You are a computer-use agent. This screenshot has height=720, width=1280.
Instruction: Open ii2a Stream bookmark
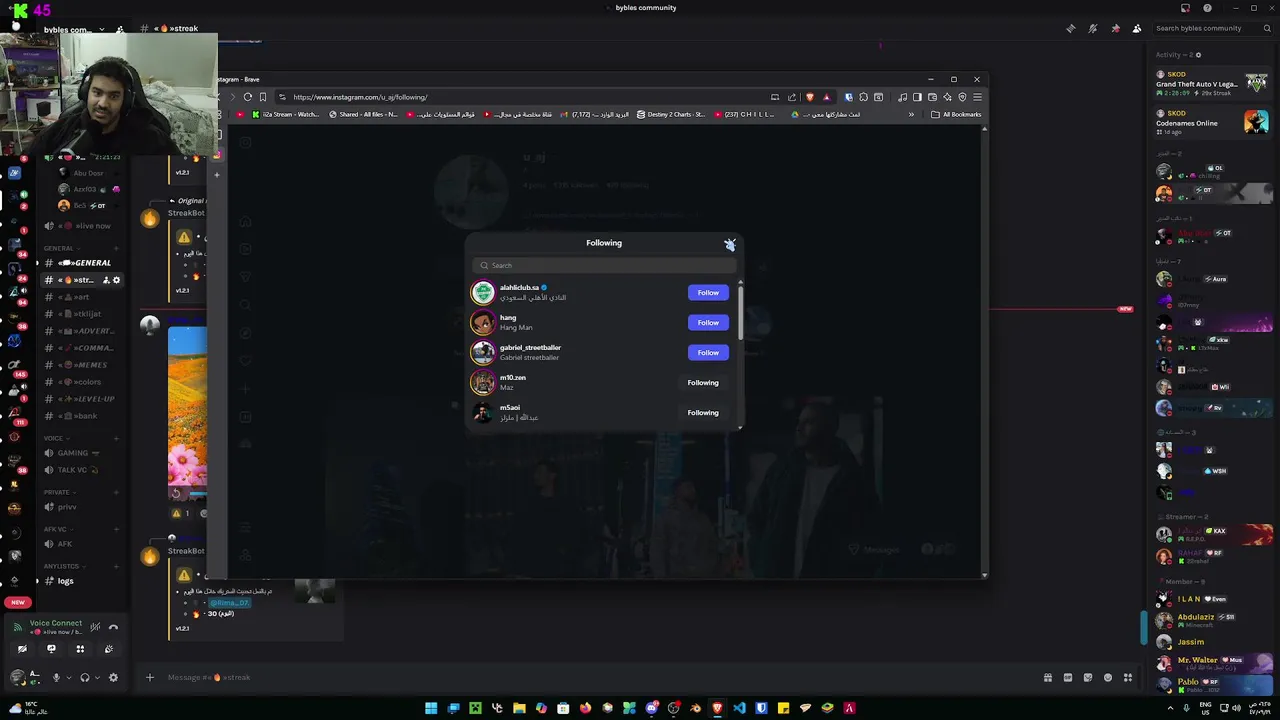pyautogui.click(x=286, y=114)
